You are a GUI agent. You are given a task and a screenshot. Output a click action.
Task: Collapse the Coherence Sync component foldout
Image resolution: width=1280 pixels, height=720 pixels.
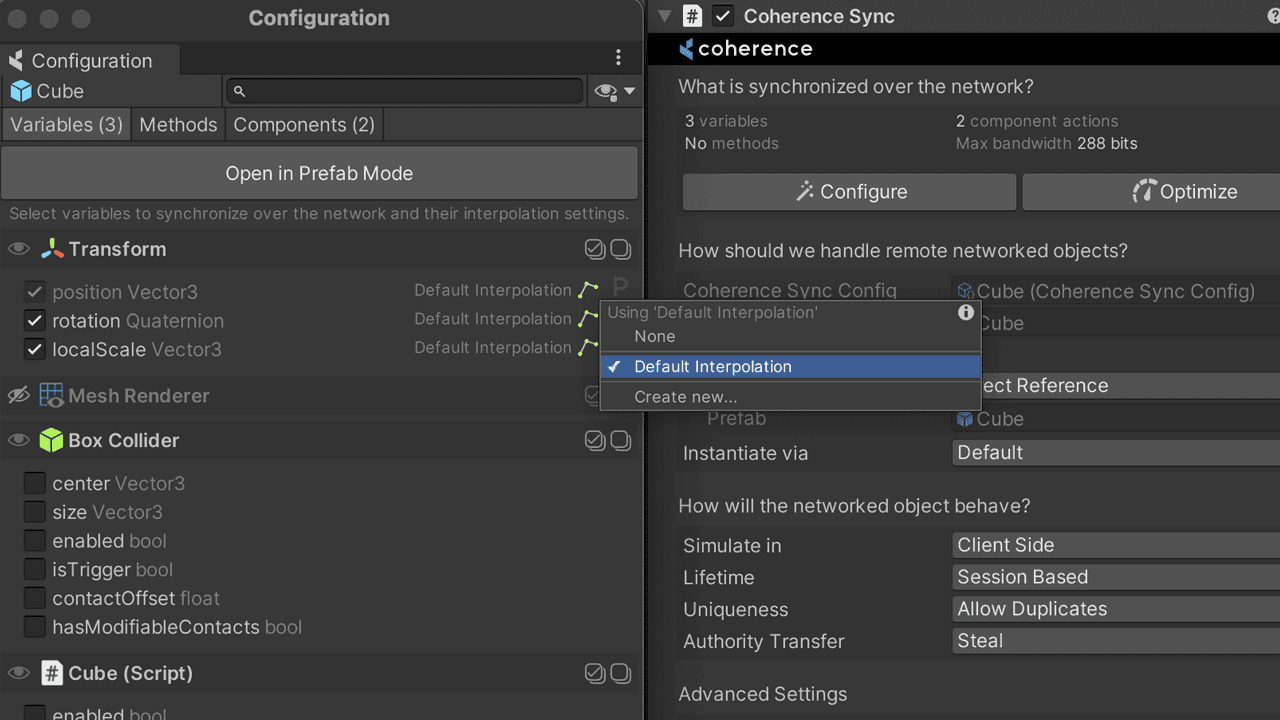[665, 16]
